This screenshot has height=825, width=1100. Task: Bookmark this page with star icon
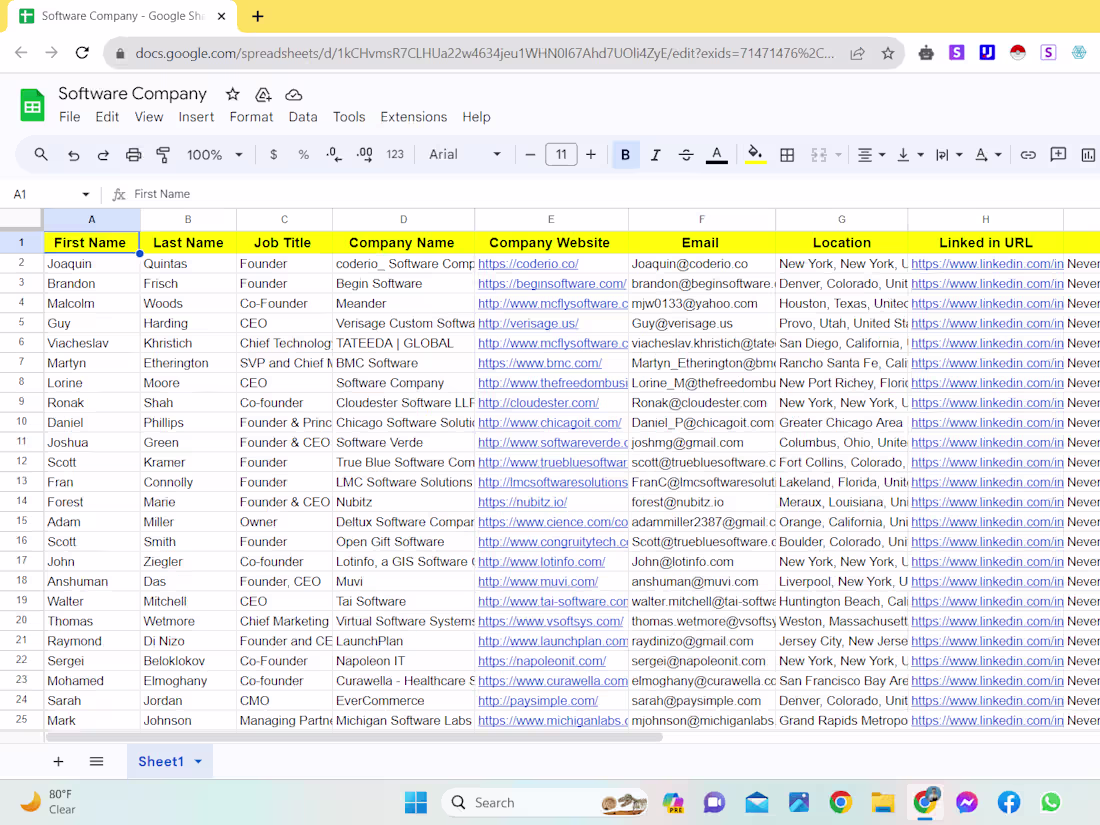point(887,53)
